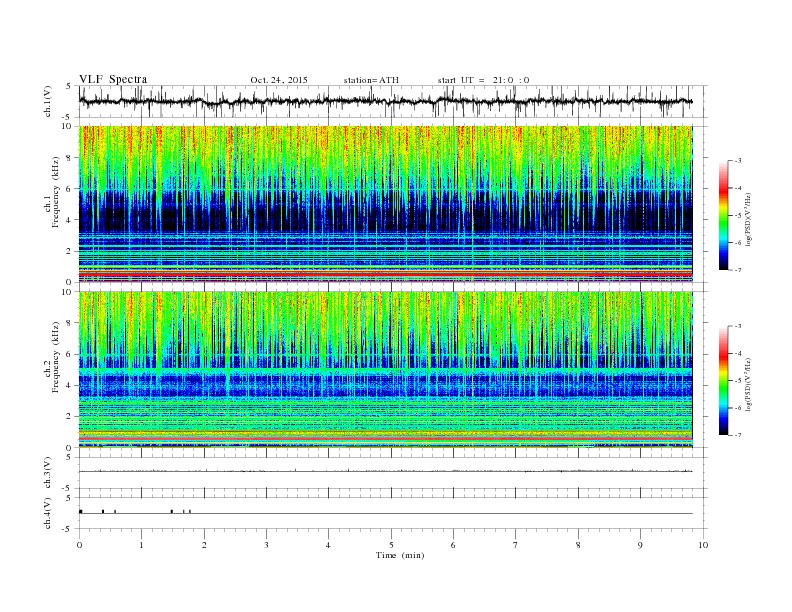Click the x-axis tick label "7"
This screenshot has width=792, height=612.
click(x=516, y=545)
